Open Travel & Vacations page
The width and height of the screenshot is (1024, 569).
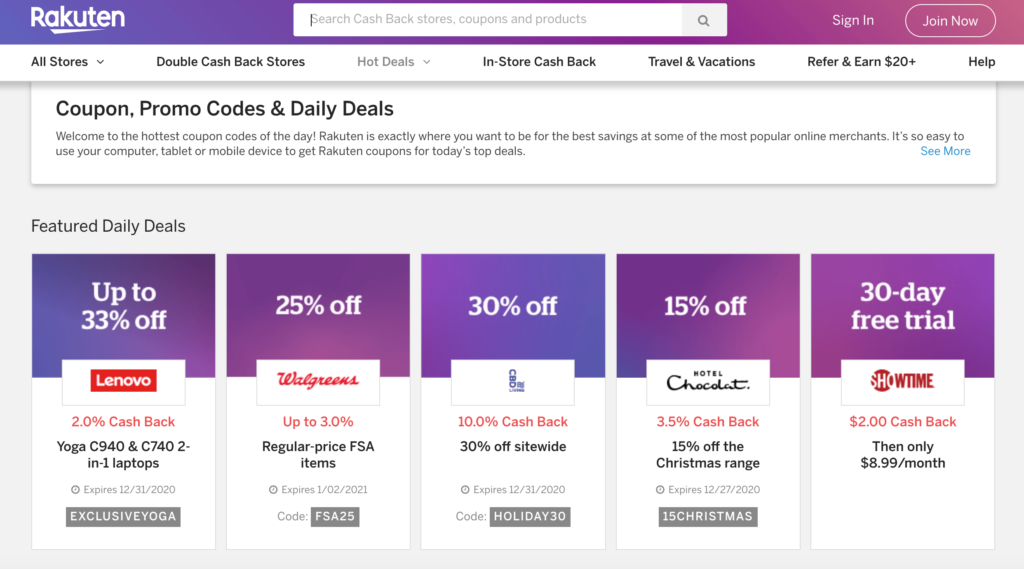[701, 61]
